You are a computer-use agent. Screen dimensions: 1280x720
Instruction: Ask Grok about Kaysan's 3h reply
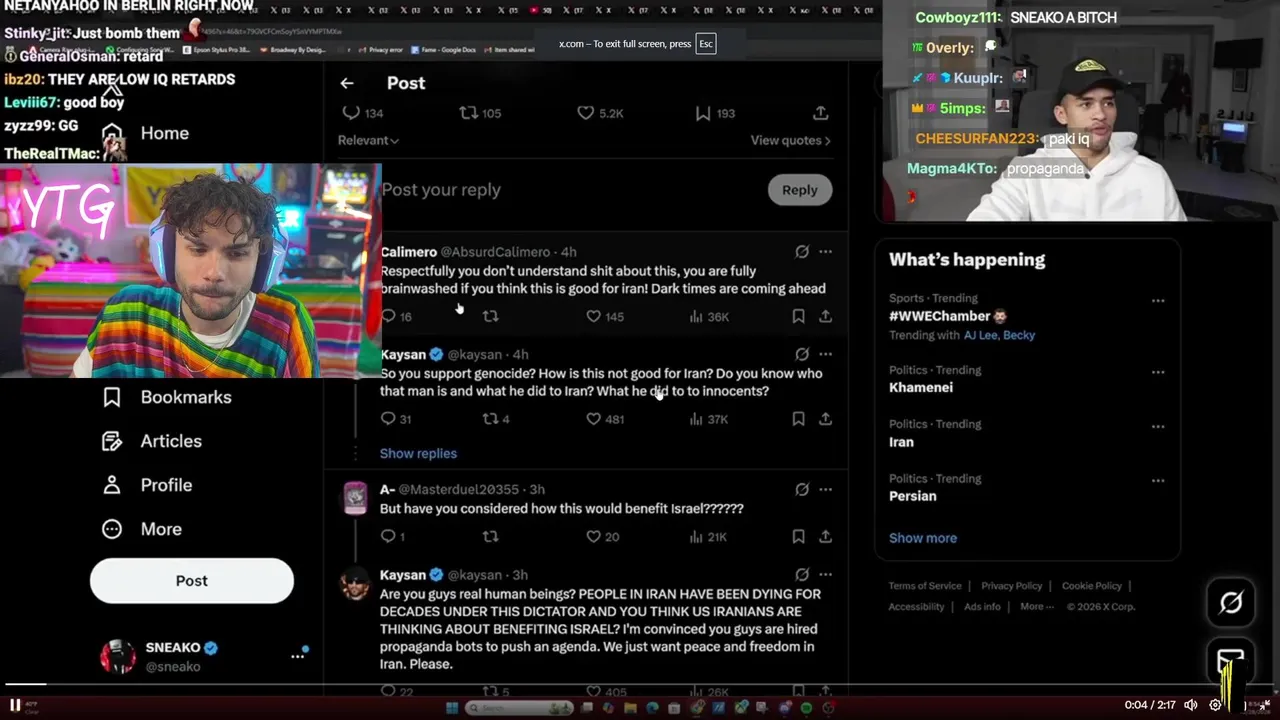[x=802, y=575]
